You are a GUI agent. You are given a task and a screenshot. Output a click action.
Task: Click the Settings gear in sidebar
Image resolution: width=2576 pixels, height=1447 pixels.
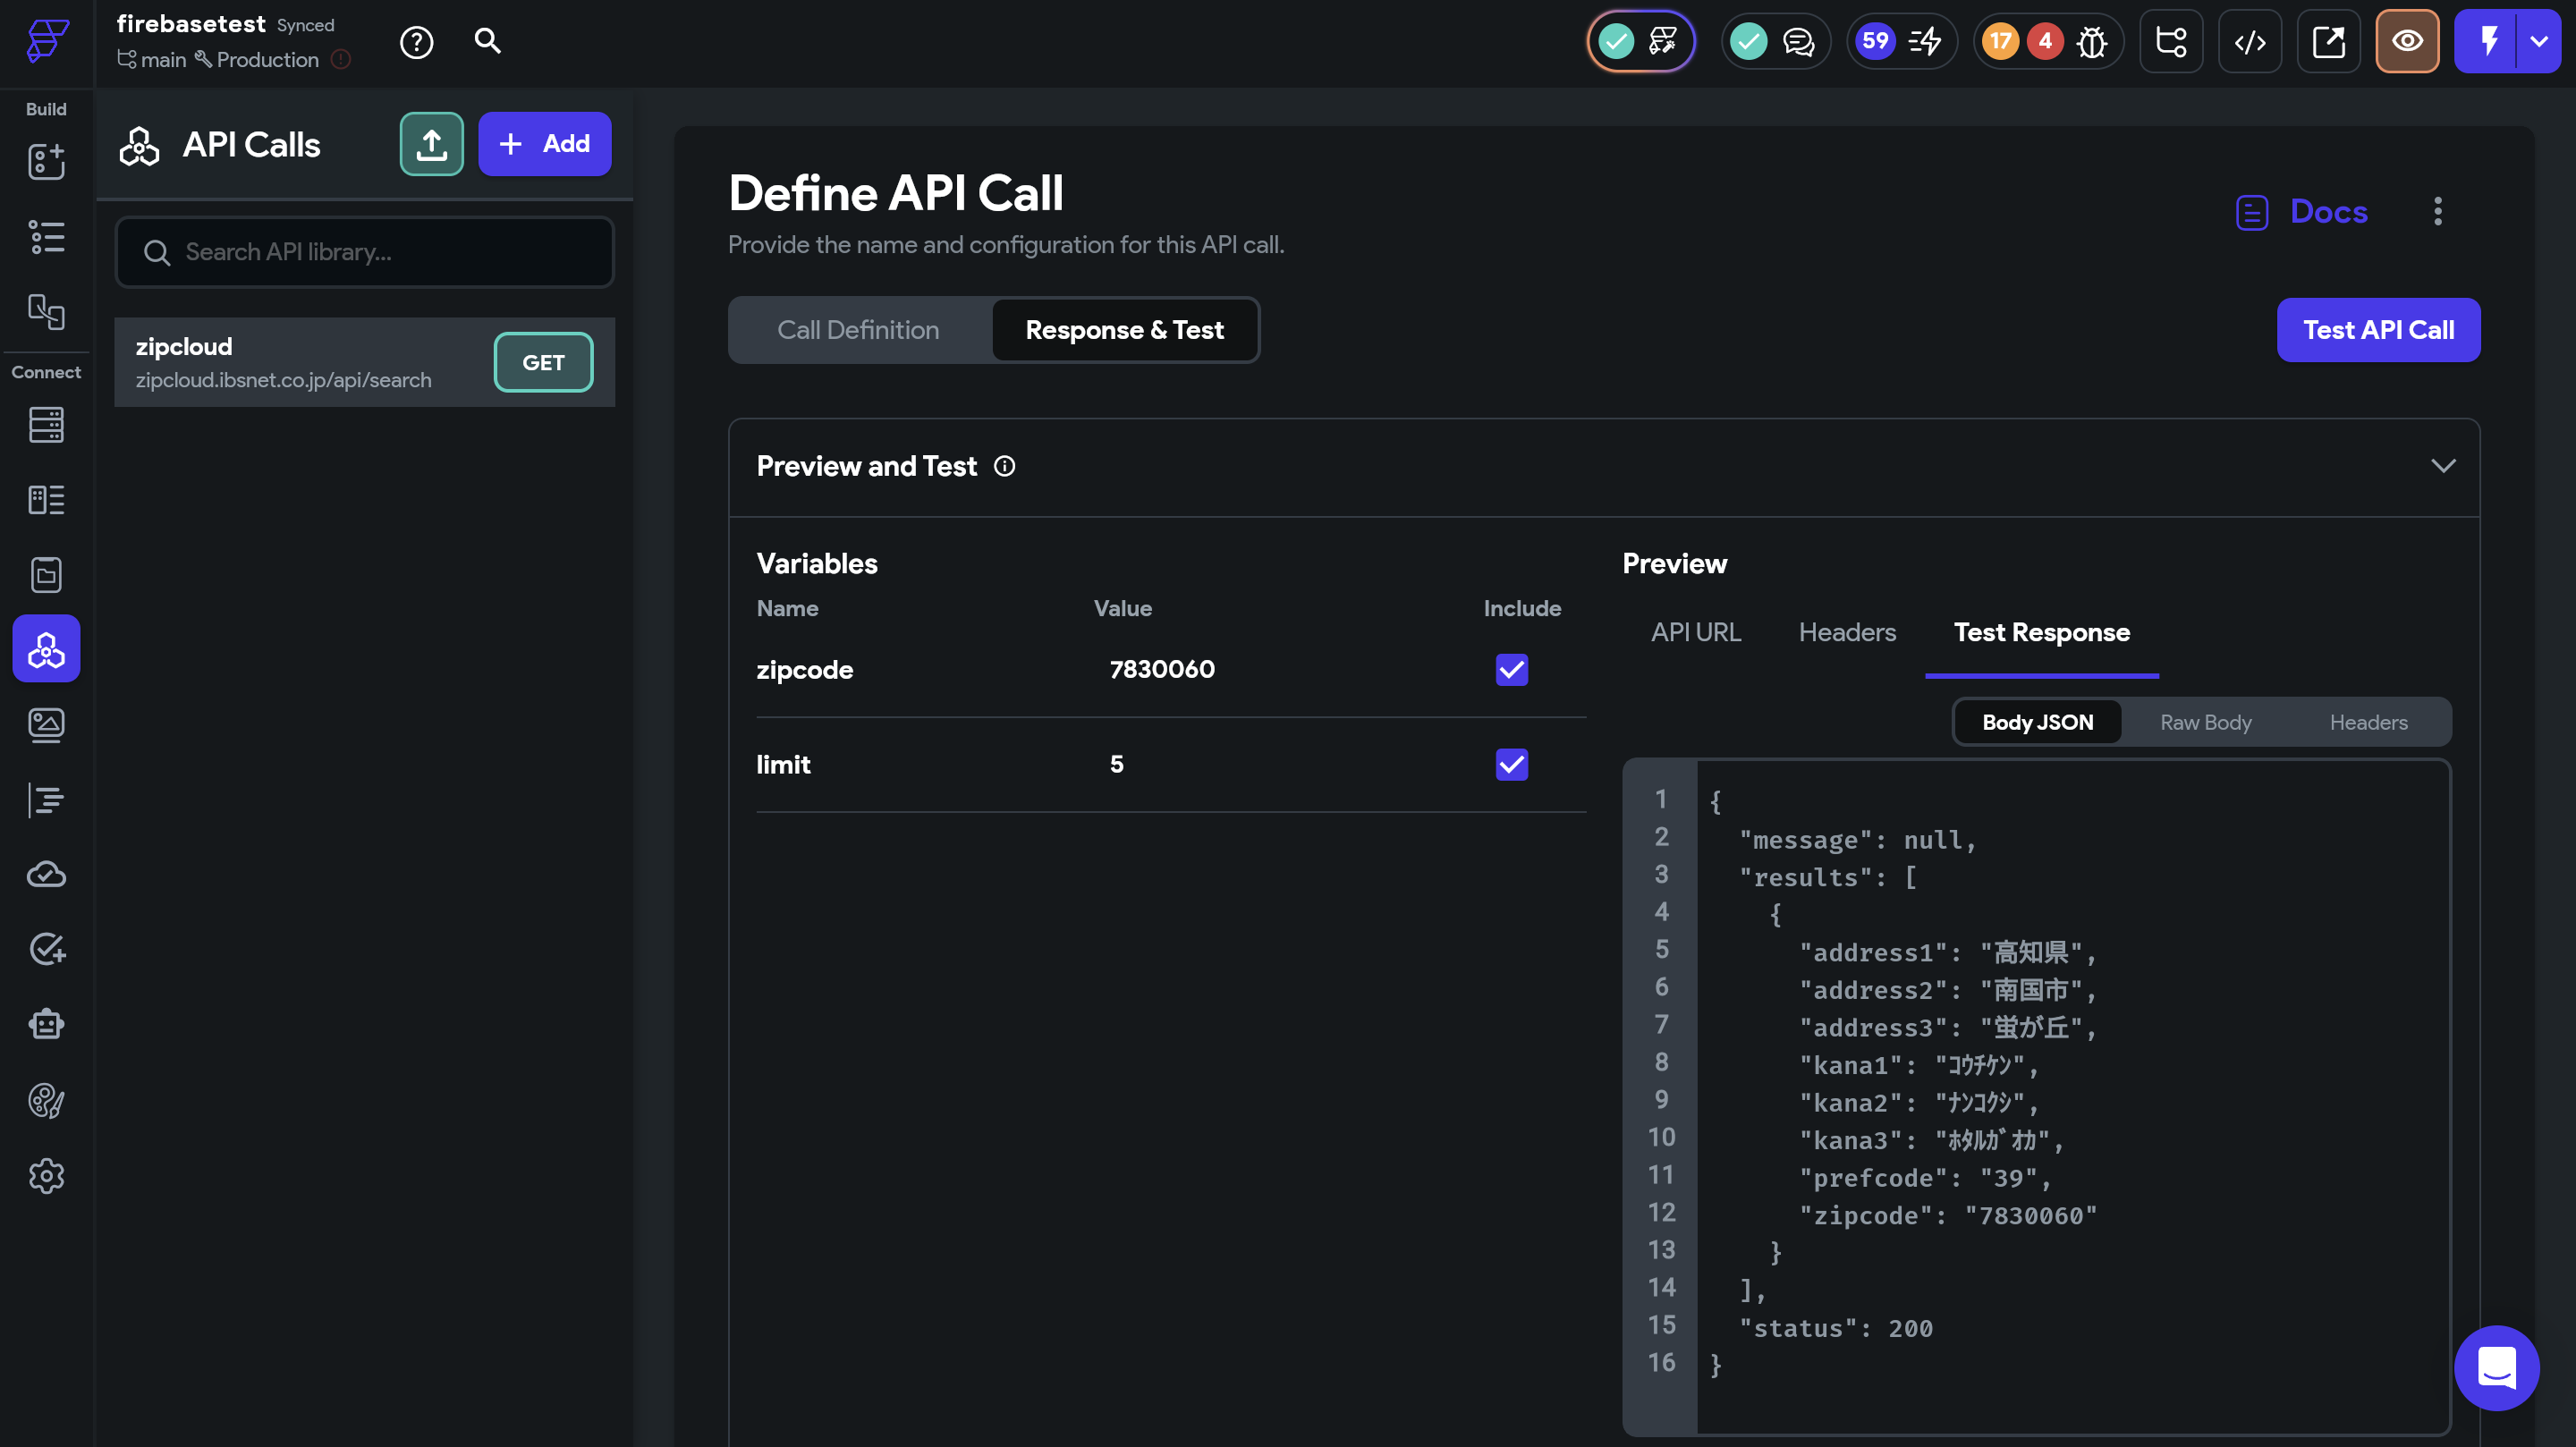point(46,1176)
